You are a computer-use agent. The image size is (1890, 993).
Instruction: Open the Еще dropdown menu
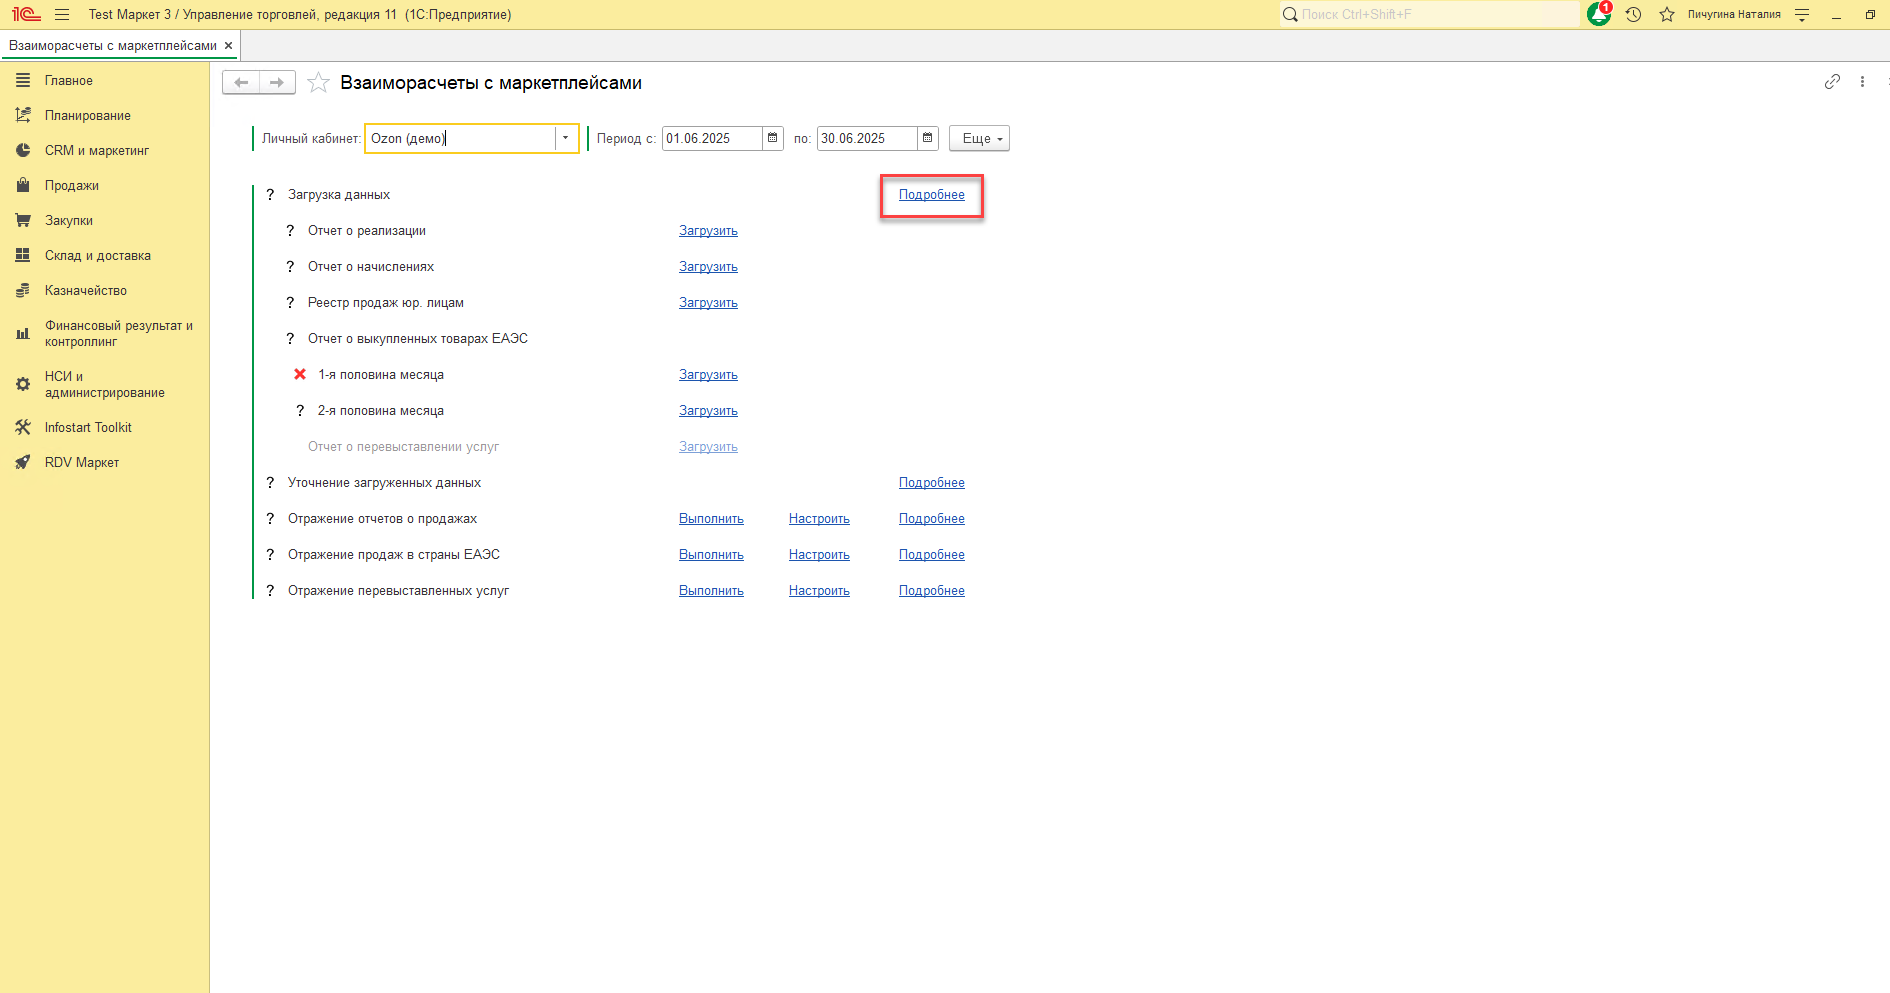[979, 139]
